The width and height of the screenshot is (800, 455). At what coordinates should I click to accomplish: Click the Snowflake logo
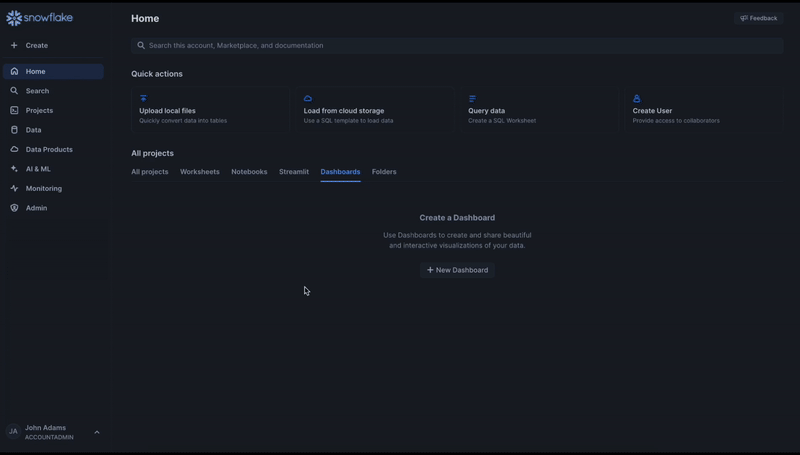pos(39,18)
